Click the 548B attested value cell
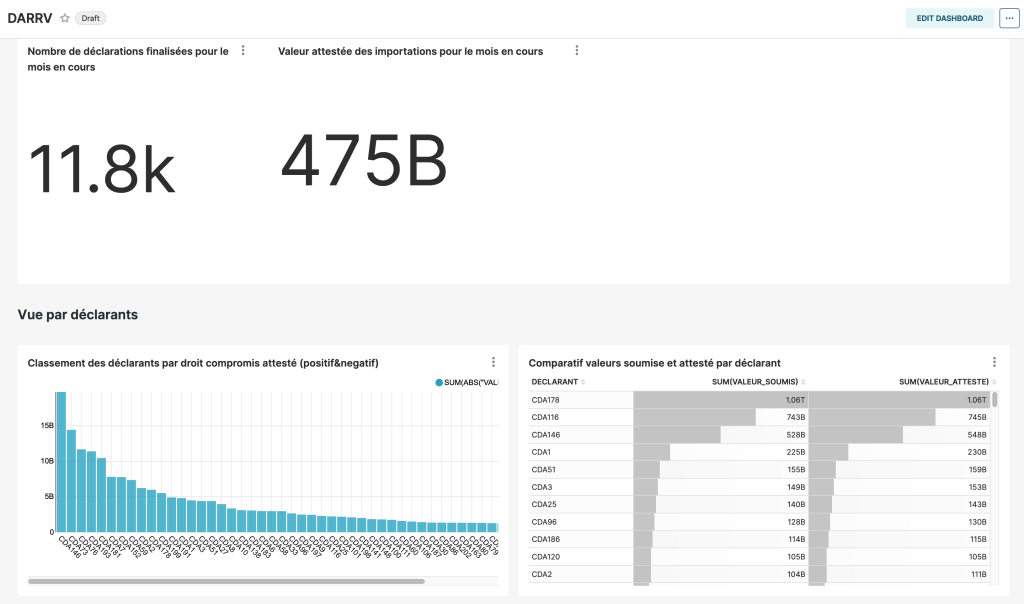Image resolution: width=1024 pixels, height=604 pixels. (900, 435)
